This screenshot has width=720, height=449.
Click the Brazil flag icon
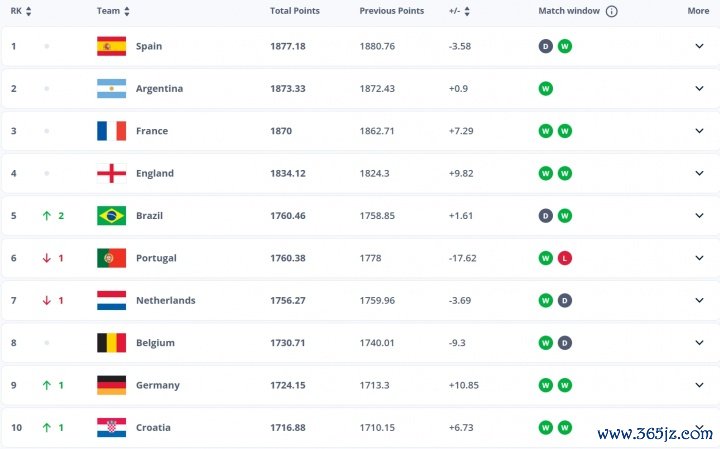(111, 215)
